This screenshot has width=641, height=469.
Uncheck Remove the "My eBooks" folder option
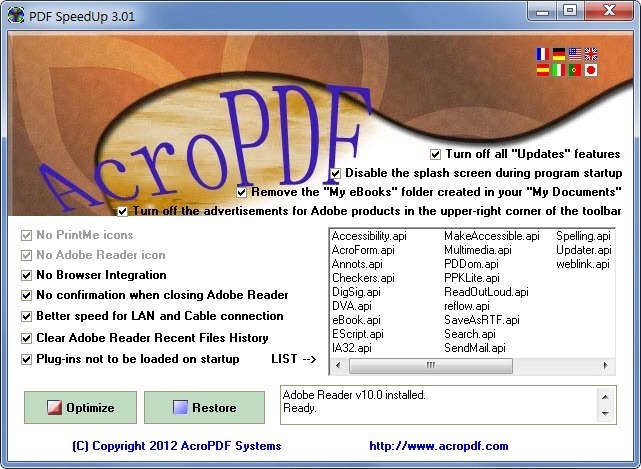pos(242,192)
